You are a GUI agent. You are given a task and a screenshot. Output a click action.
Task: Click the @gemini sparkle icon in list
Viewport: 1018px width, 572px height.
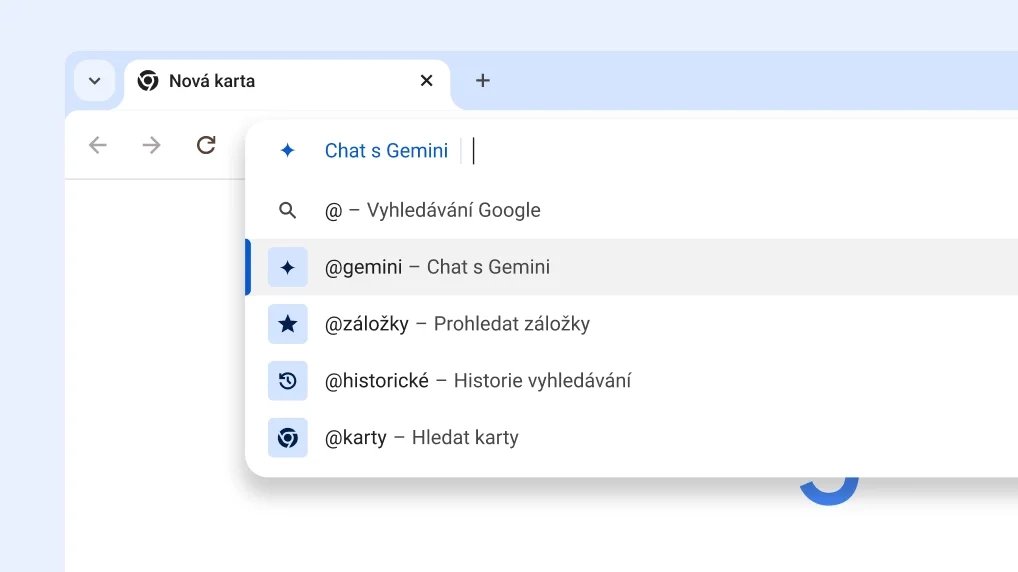(x=287, y=267)
